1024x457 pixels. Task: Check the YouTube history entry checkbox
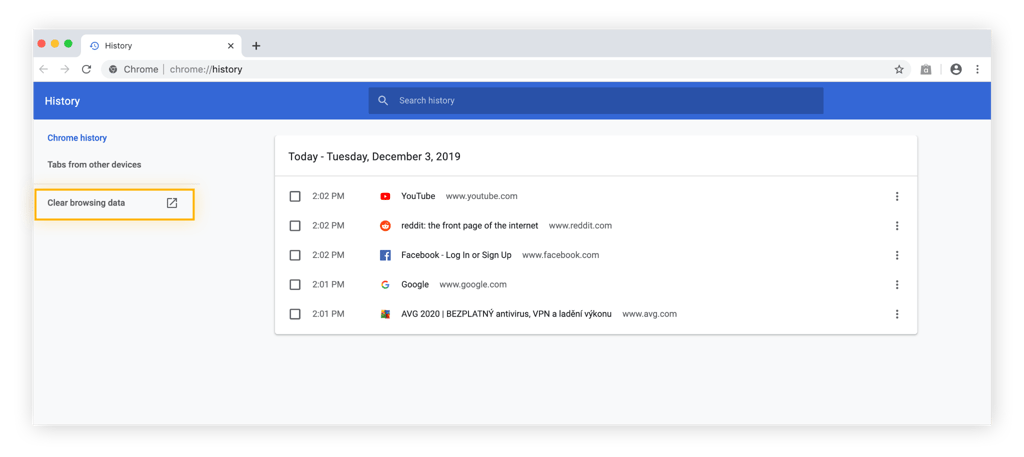click(x=295, y=197)
